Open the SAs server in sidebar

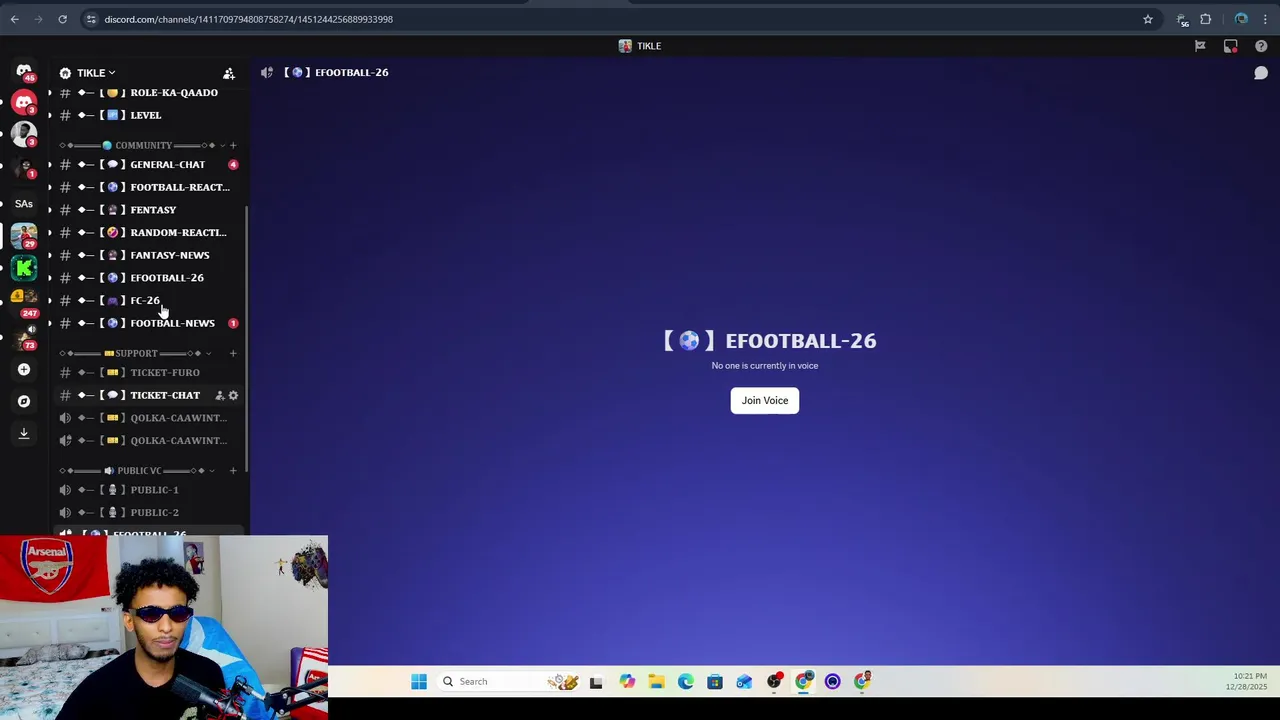[x=24, y=204]
